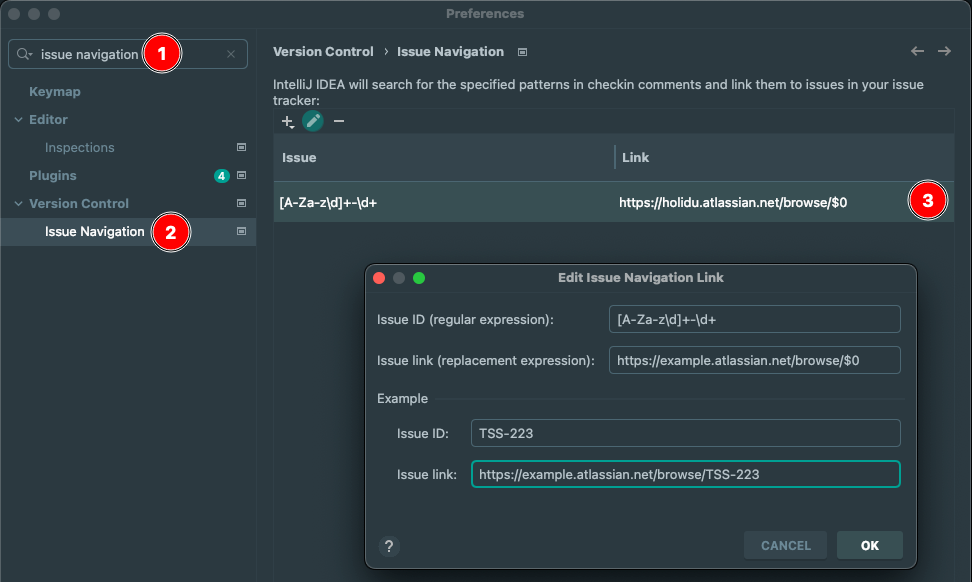Collapse the Editor section in sidebar
The width and height of the screenshot is (972, 582).
coord(16,119)
